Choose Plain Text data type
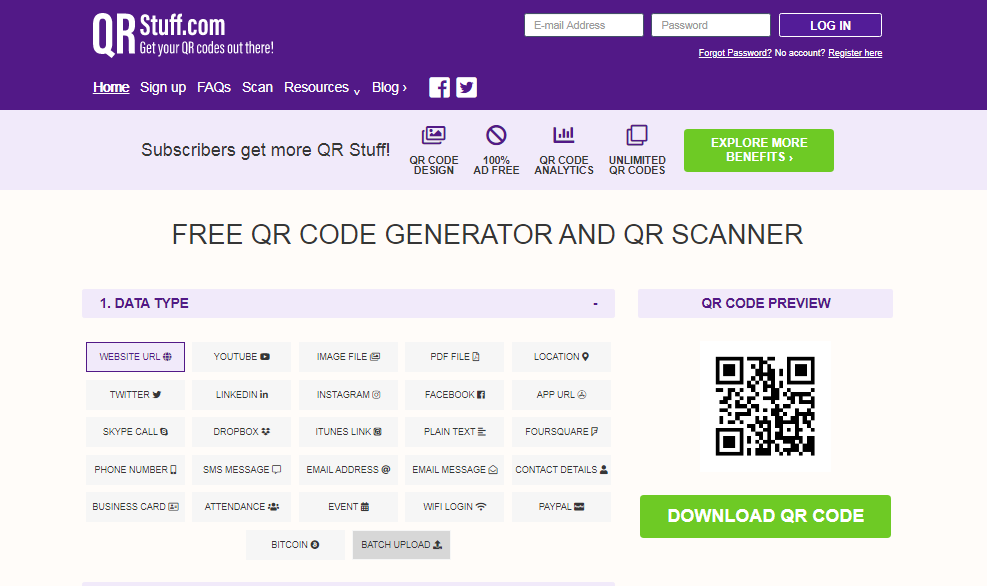The height and width of the screenshot is (586, 987). (x=454, y=432)
